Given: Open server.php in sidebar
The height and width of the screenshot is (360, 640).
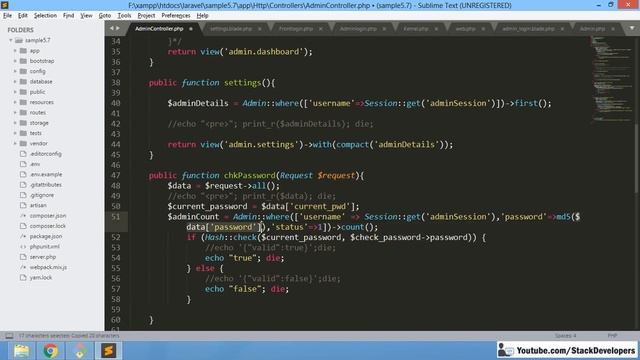Looking at the screenshot, I should pyautogui.click(x=43, y=257).
